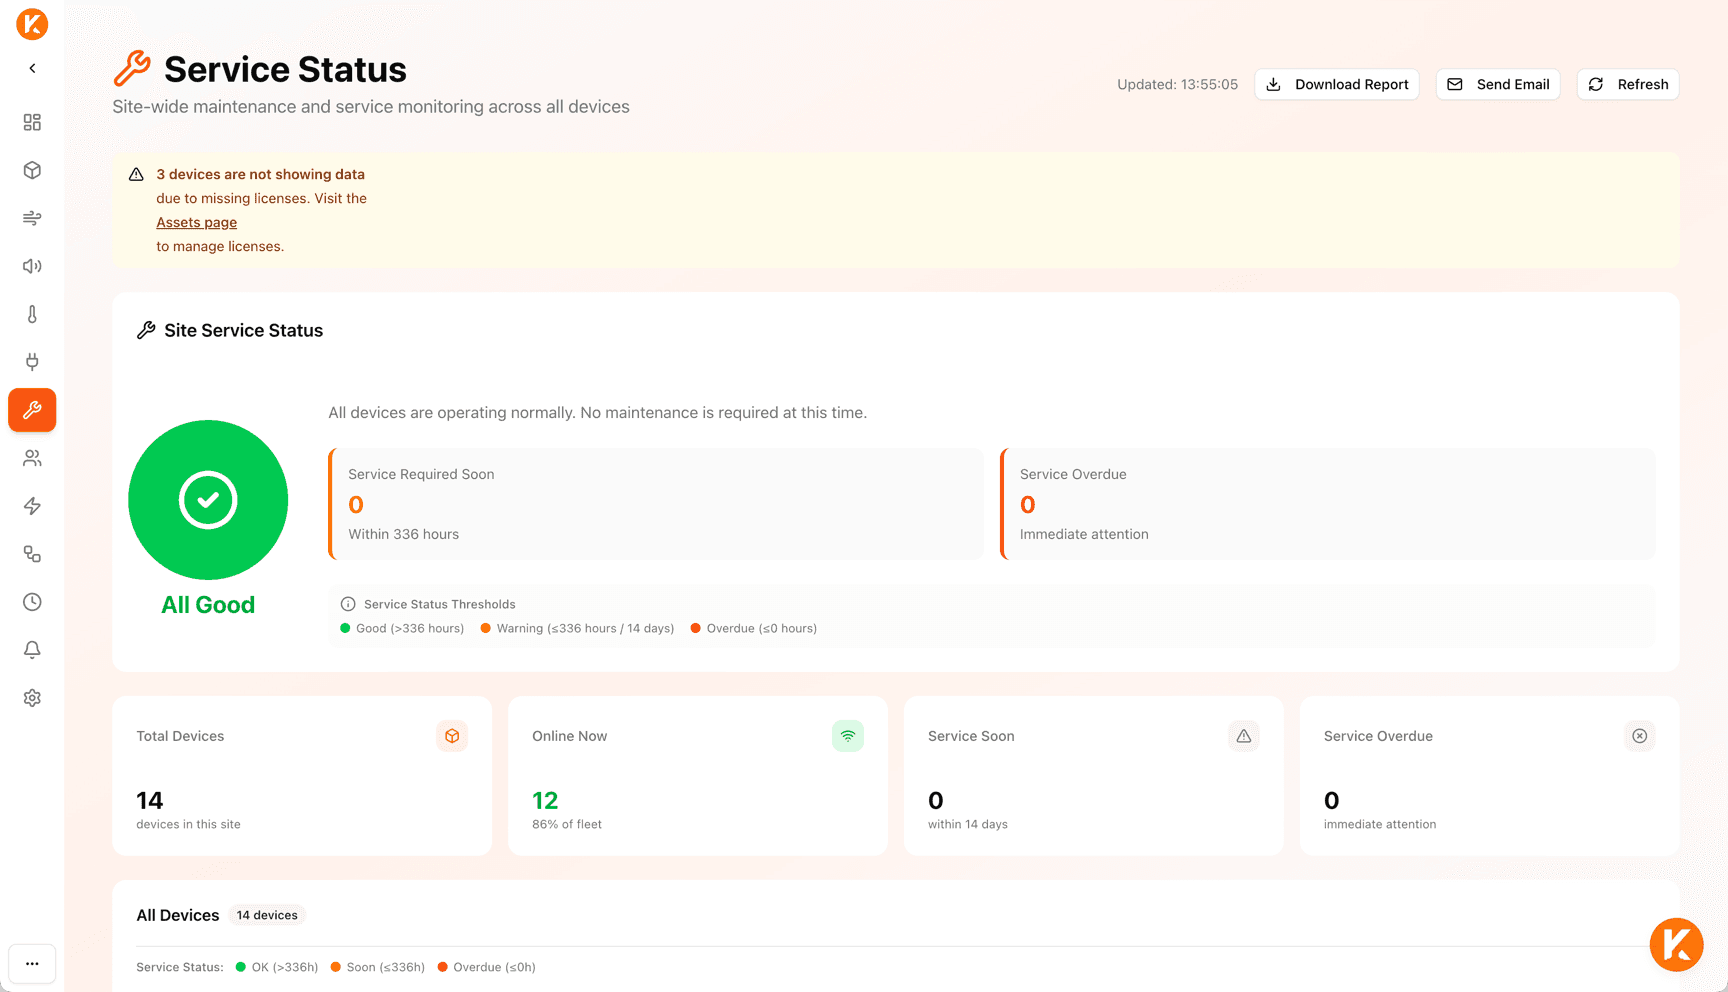Click the 'Warning (≤336 hours / 14 days)' legend
This screenshot has height=992, width=1728.
(x=577, y=628)
